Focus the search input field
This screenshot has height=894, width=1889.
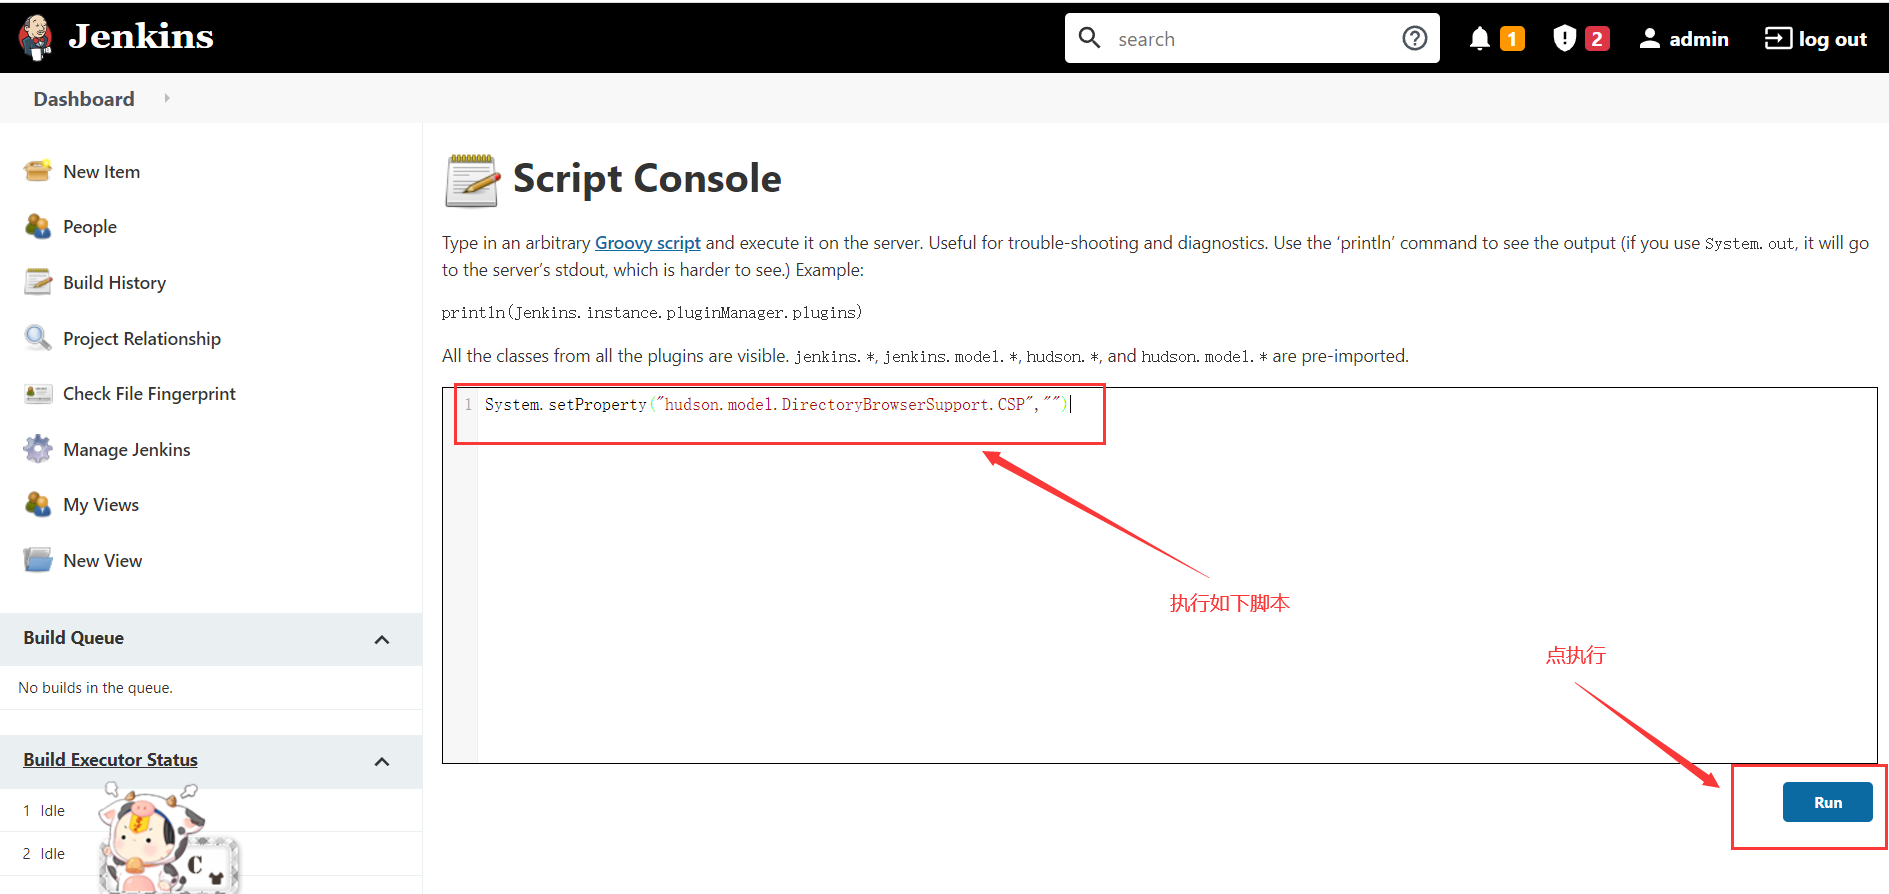click(x=1250, y=39)
